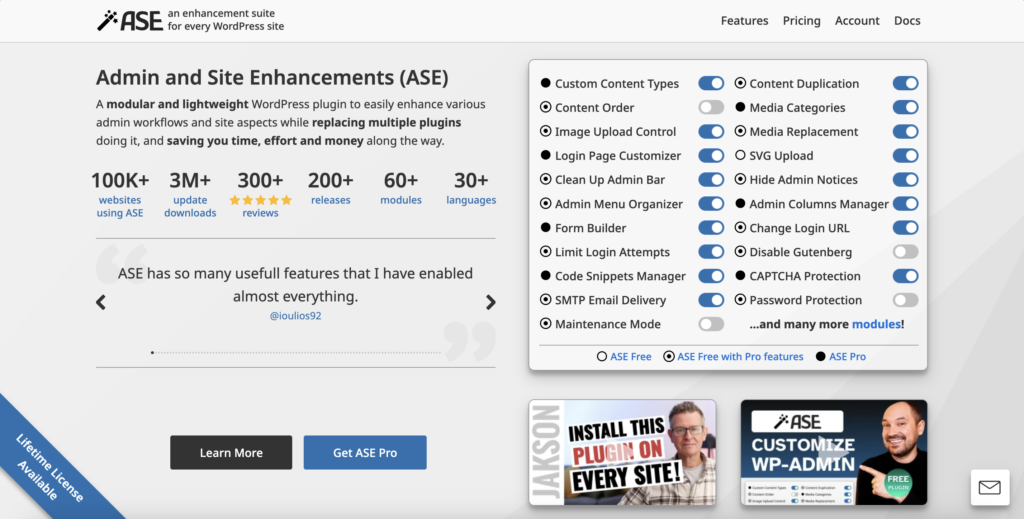Toggle Change Login URL switch
The width and height of the screenshot is (1024, 519).
click(905, 228)
